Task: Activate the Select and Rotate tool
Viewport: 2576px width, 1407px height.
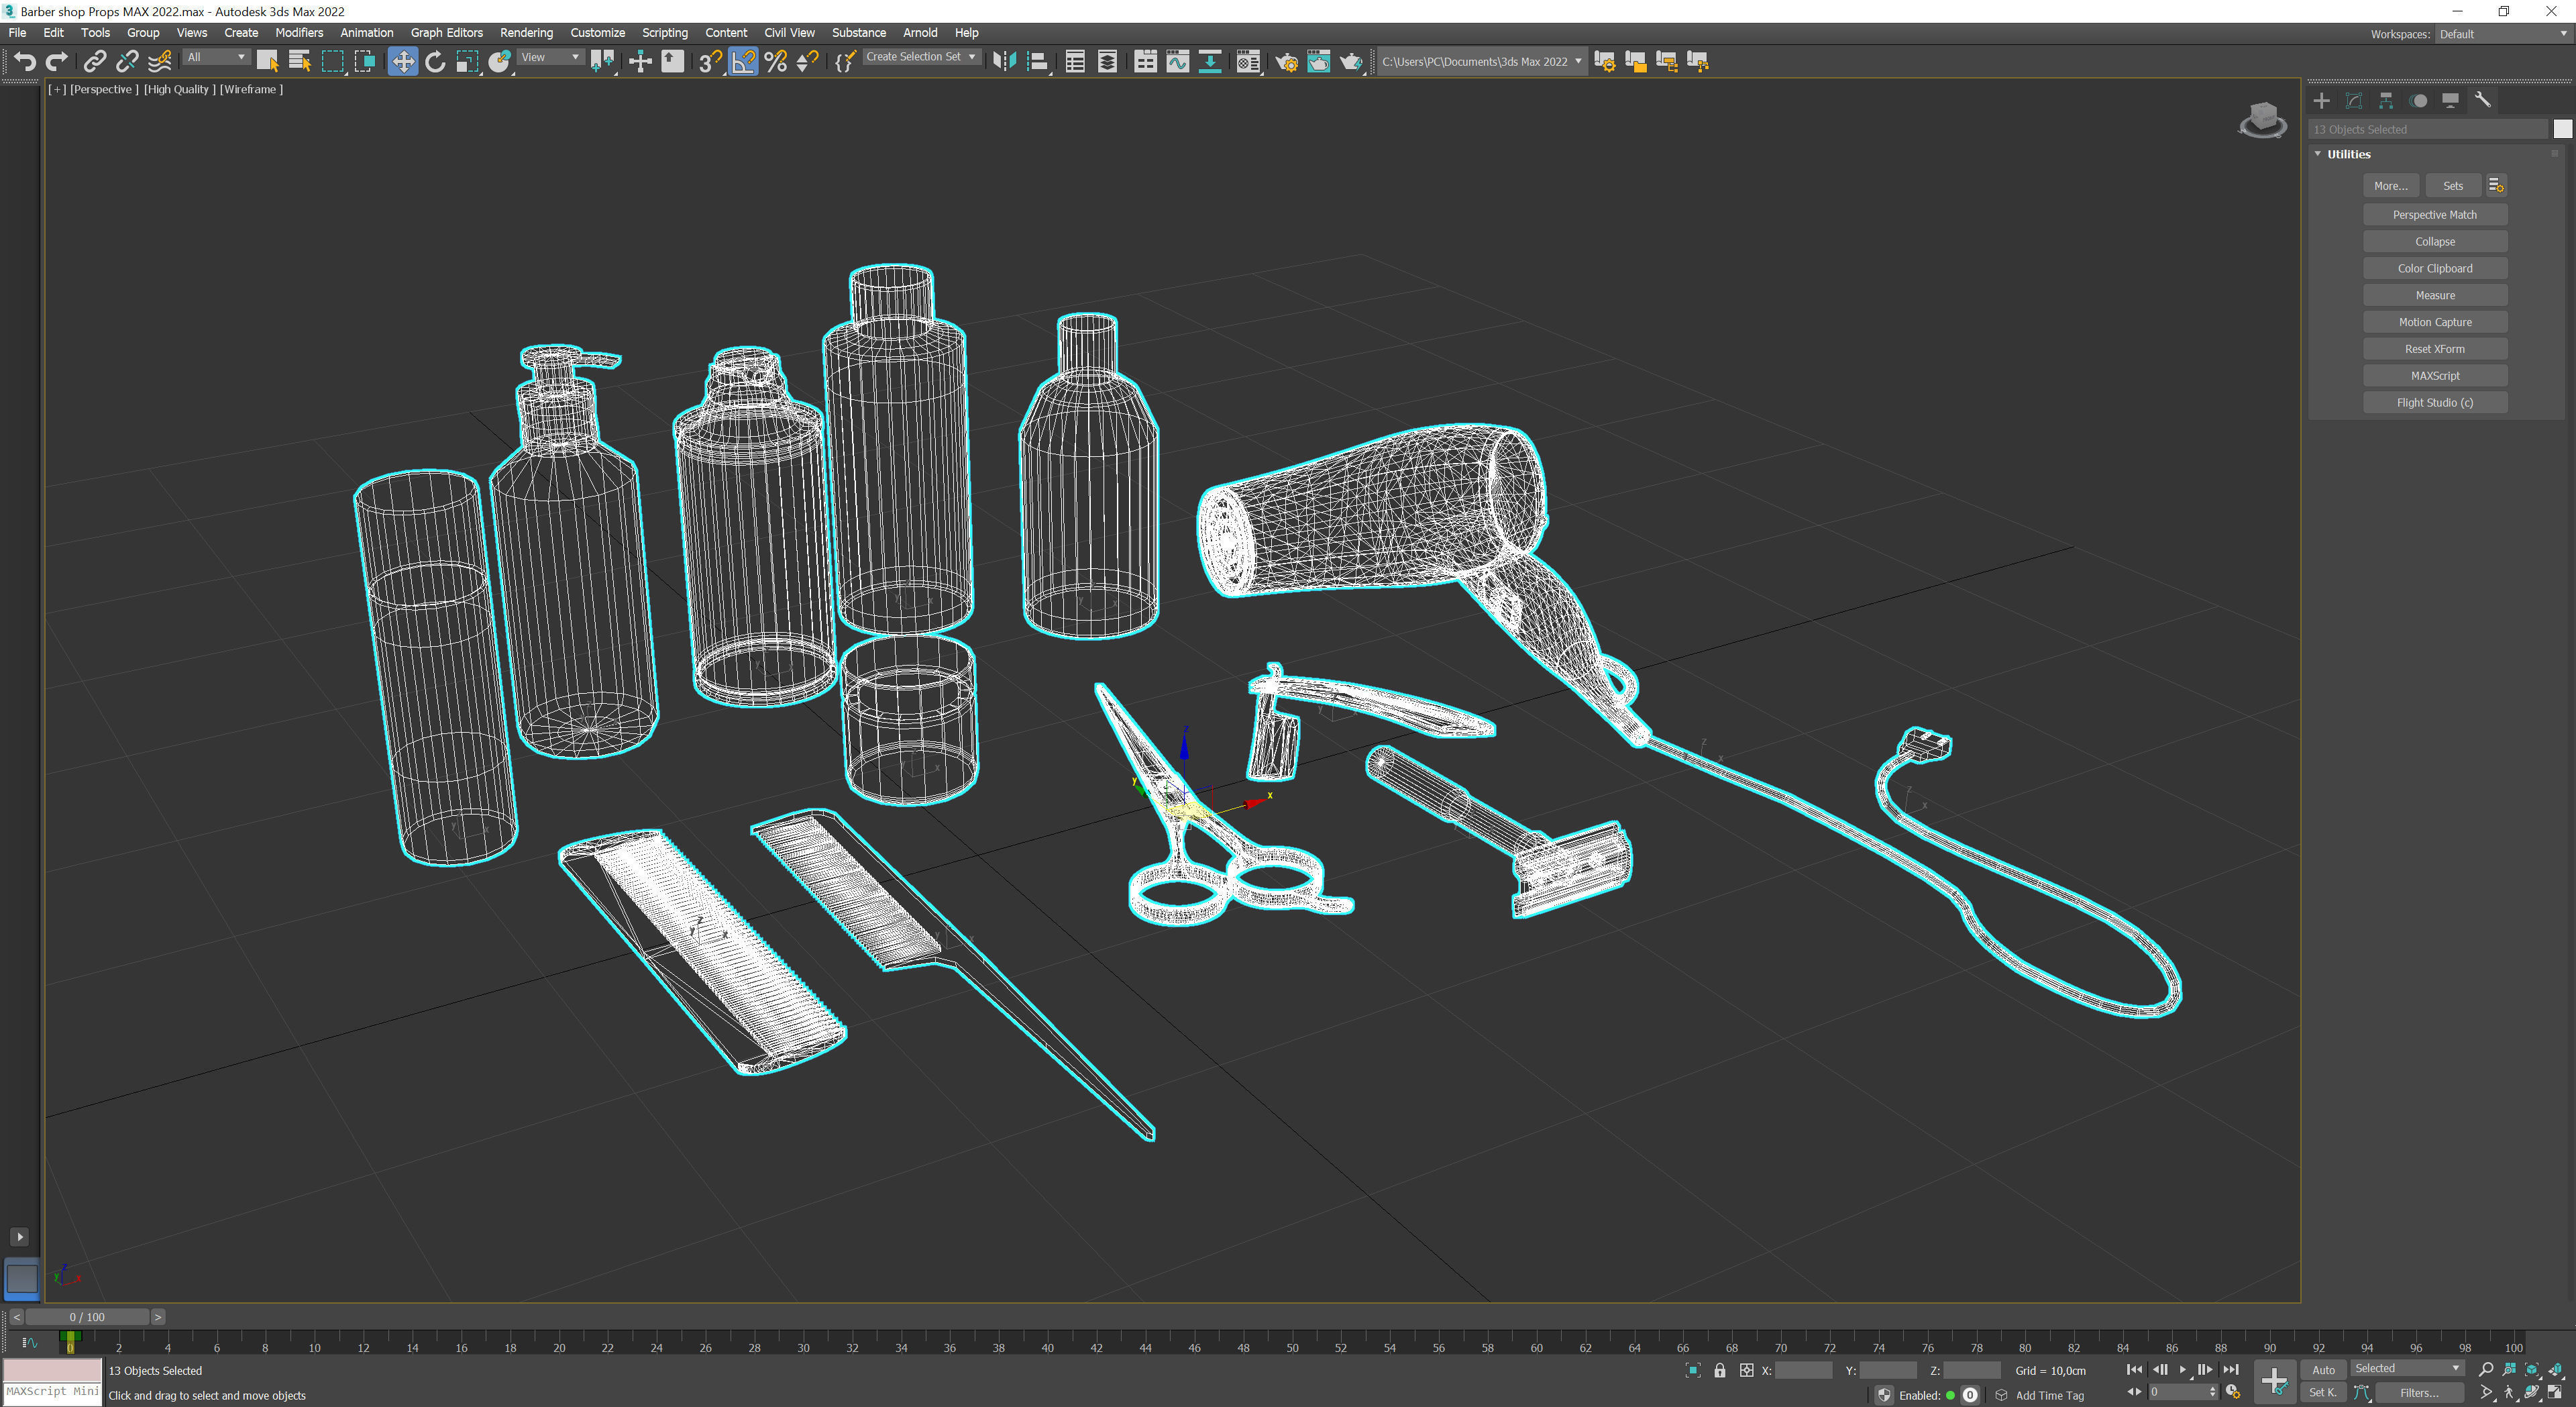Action: pos(435,62)
